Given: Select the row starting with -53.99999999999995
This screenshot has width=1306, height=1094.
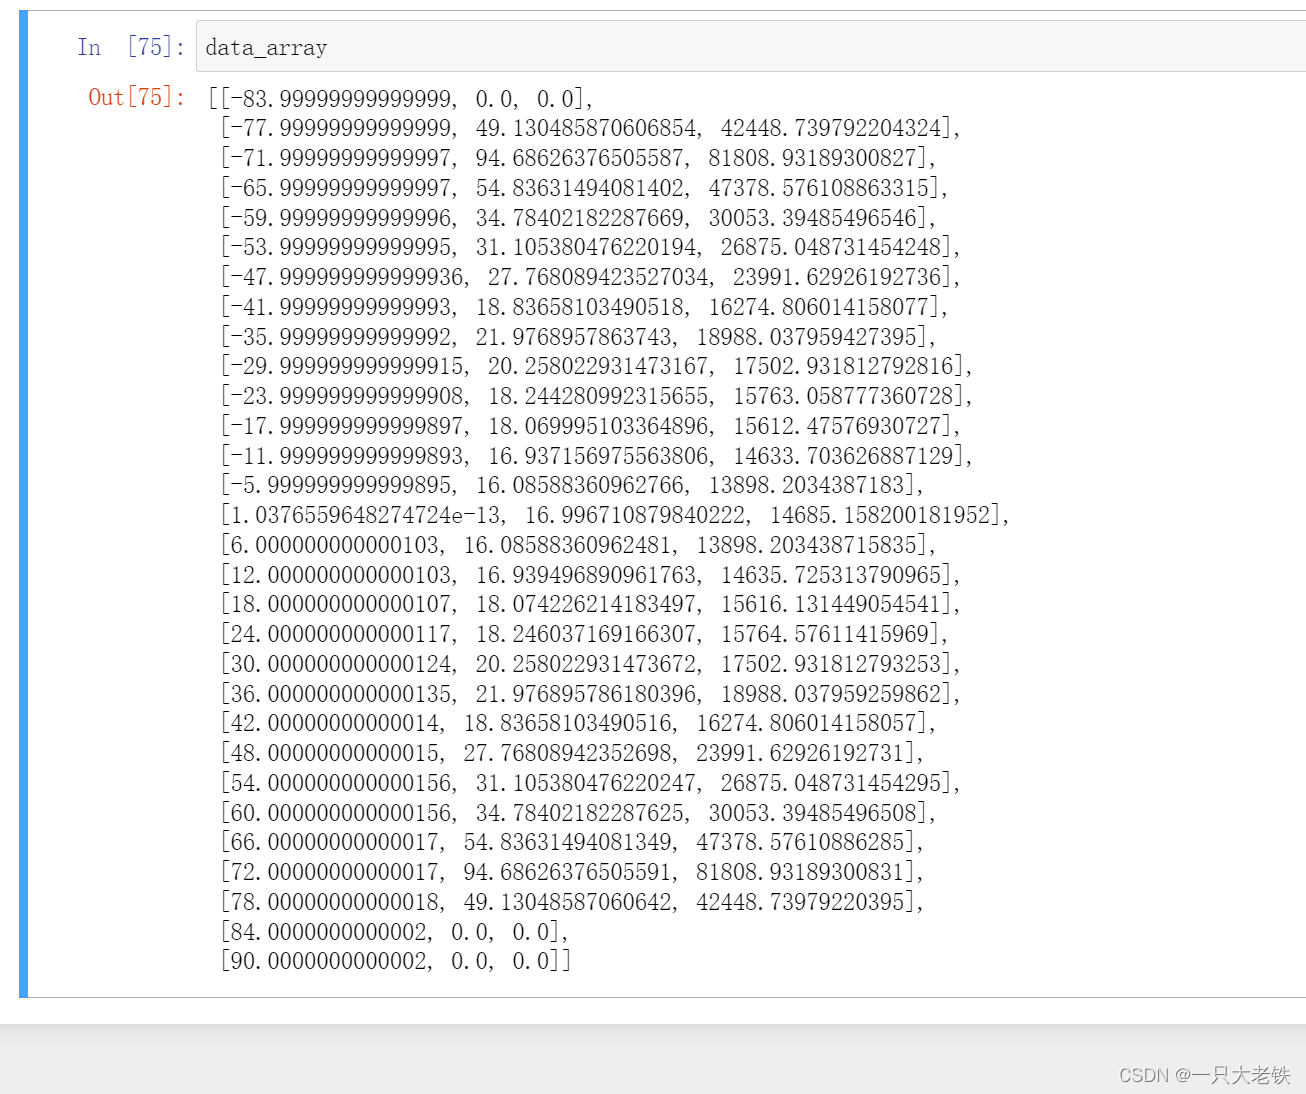Looking at the screenshot, I should [591, 247].
